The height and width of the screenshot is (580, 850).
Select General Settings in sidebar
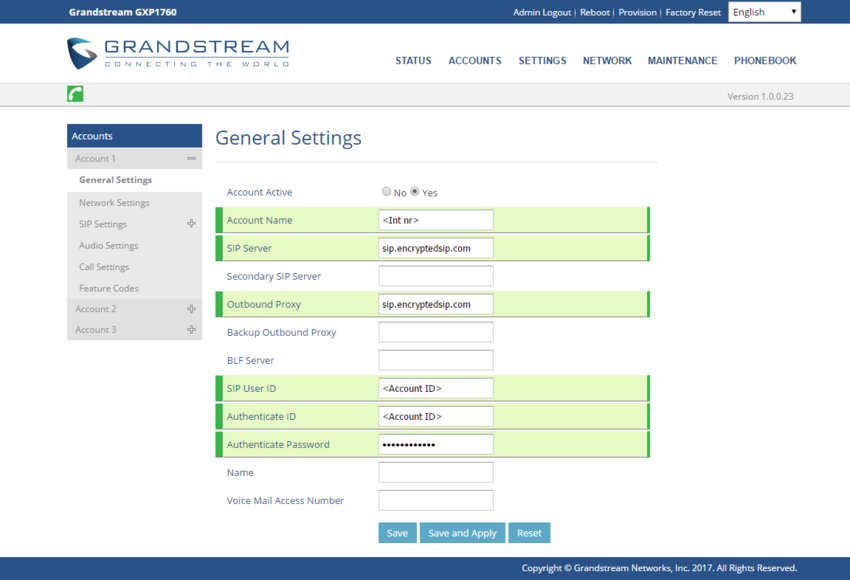coord(115,180)
